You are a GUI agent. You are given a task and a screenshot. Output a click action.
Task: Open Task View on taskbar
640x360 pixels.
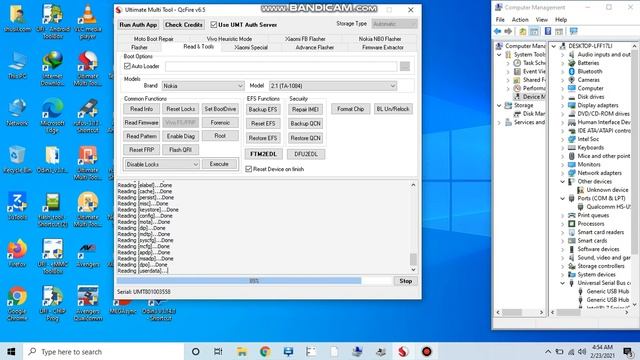218,351
